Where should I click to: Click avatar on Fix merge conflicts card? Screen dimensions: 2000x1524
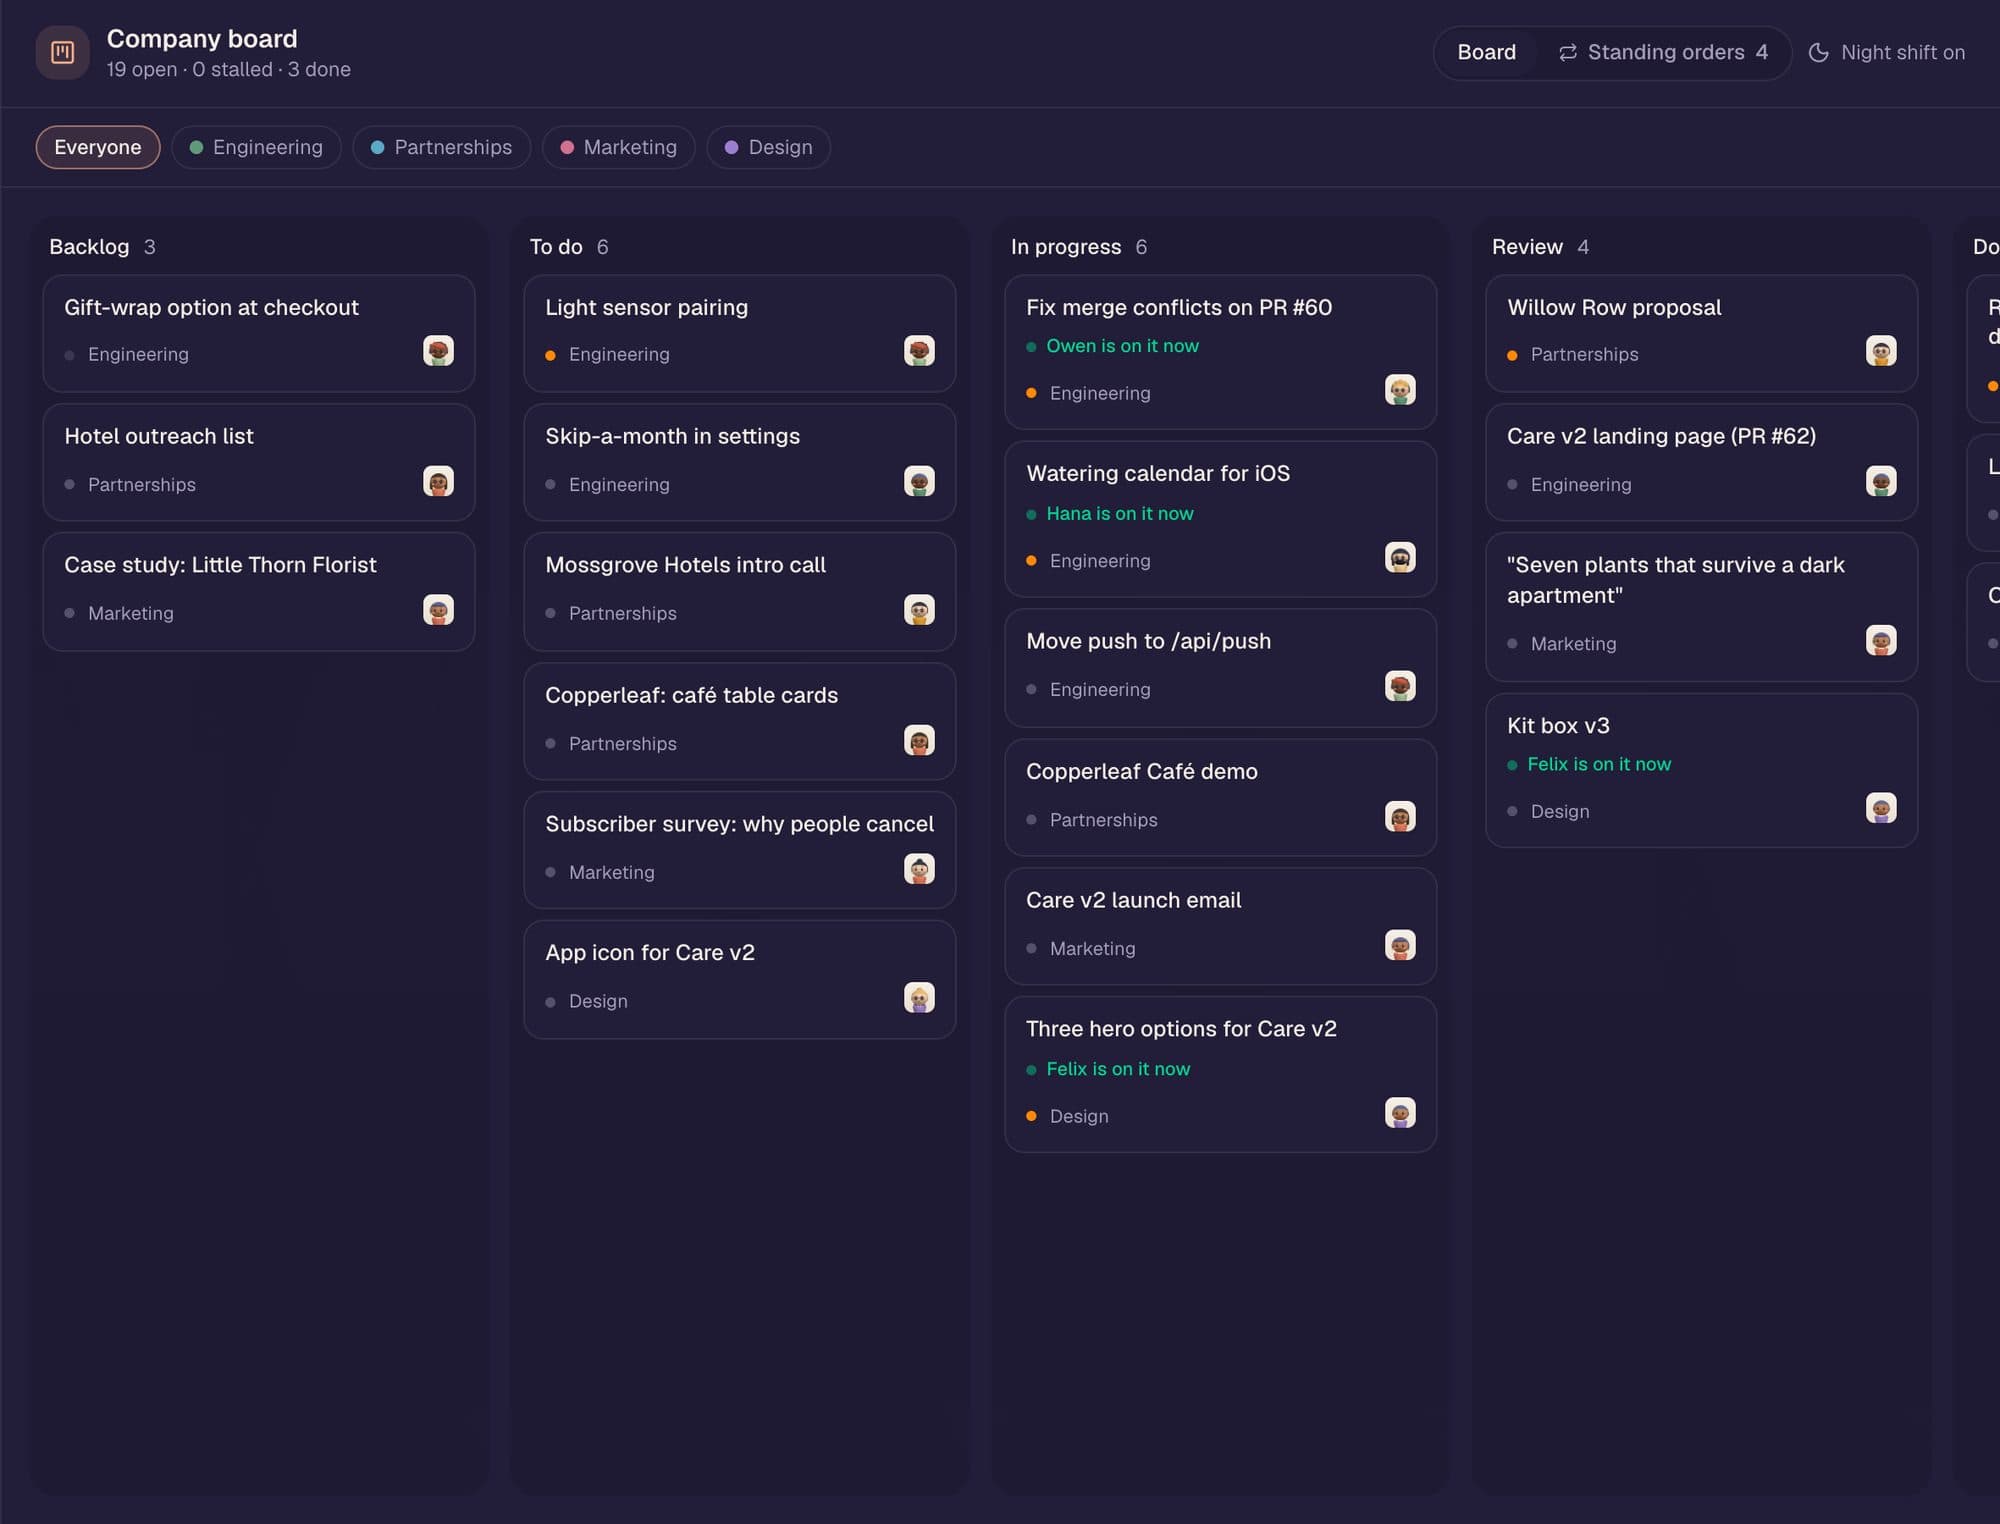click(1400, 390)
